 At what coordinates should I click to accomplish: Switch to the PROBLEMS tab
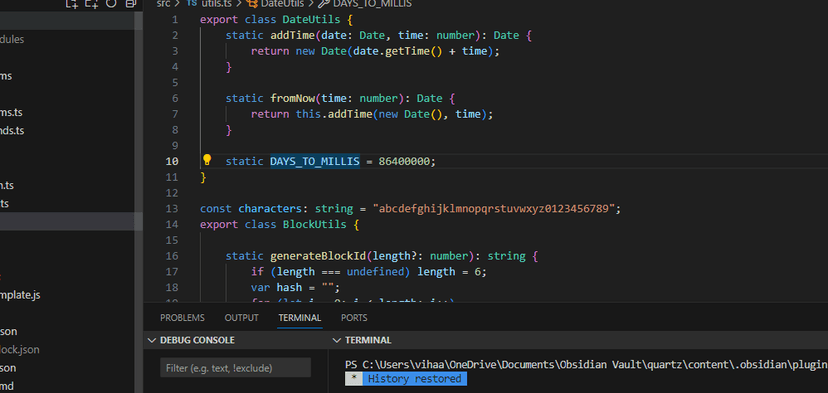(182, 318)
